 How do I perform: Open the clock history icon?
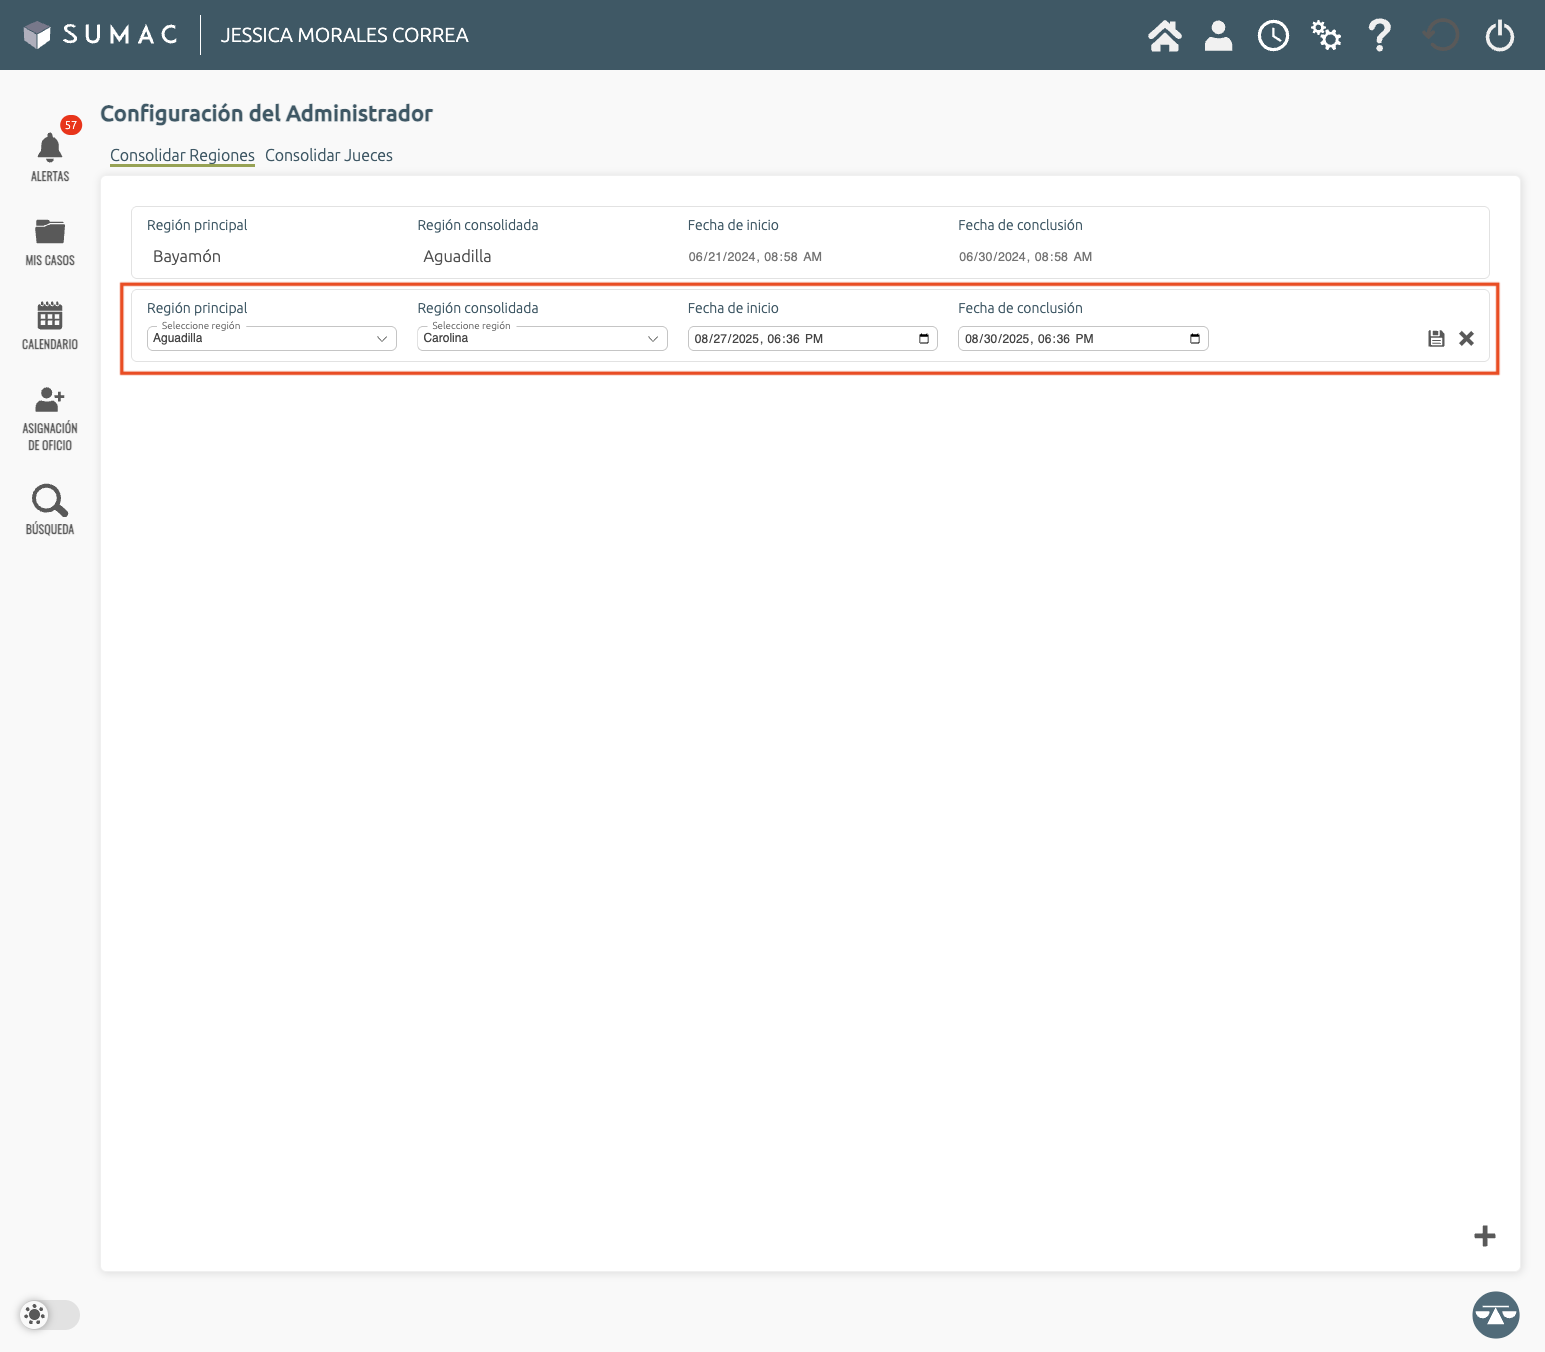point(1273,36)
